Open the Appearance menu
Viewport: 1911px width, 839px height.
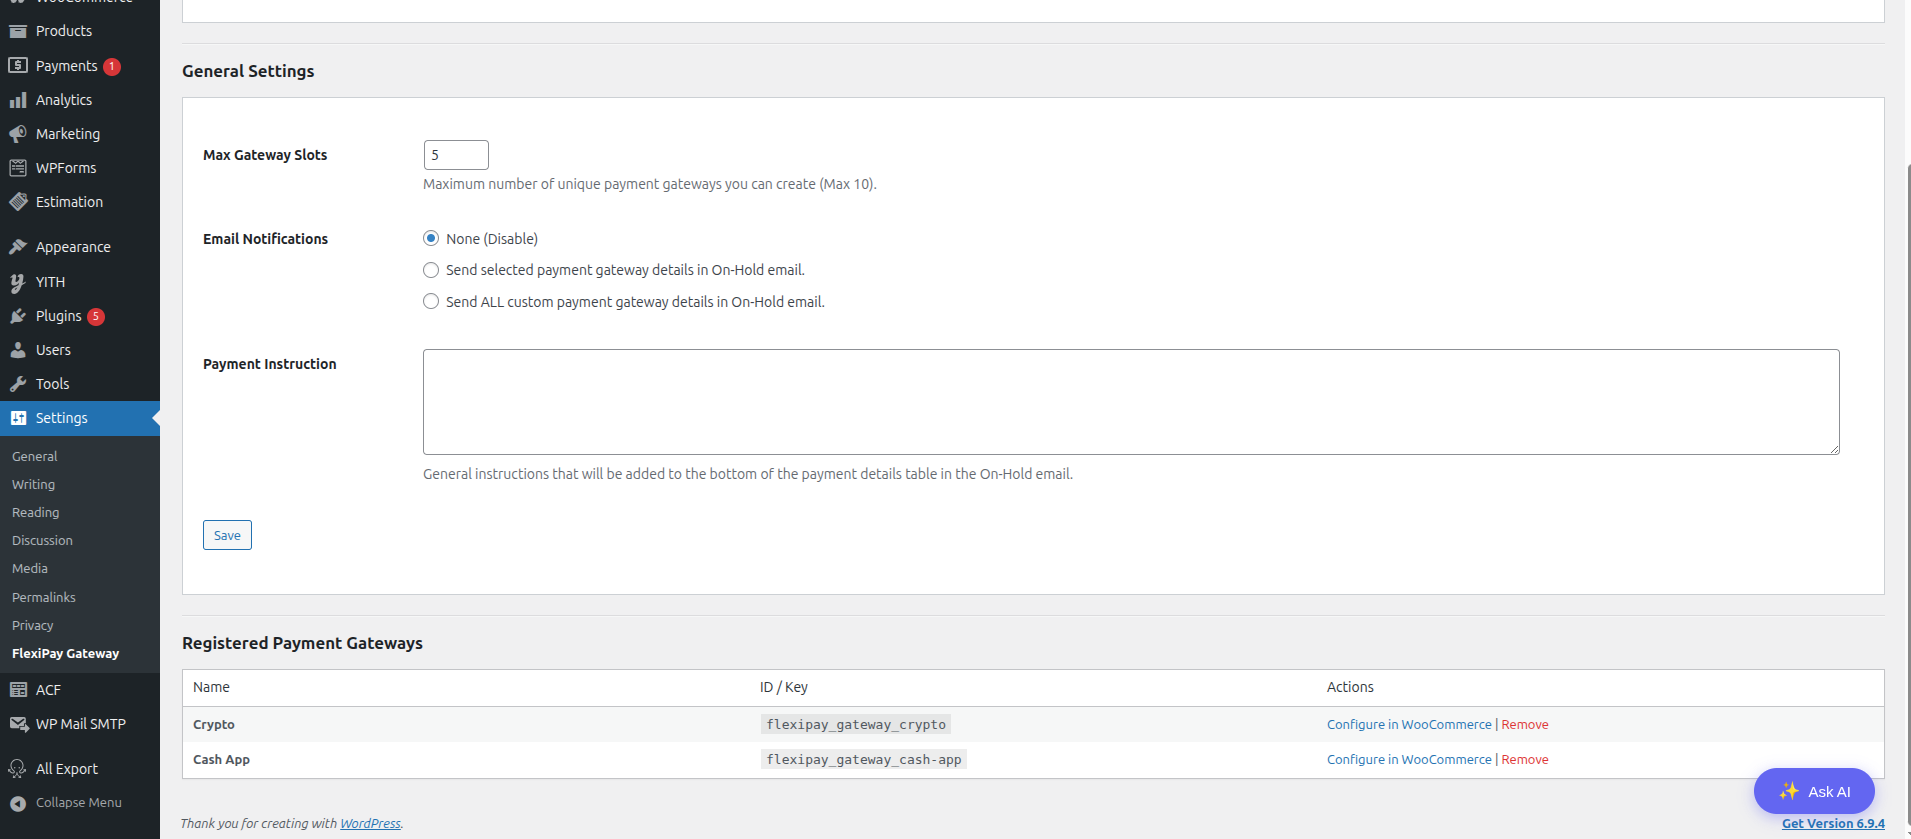point(73,247)
